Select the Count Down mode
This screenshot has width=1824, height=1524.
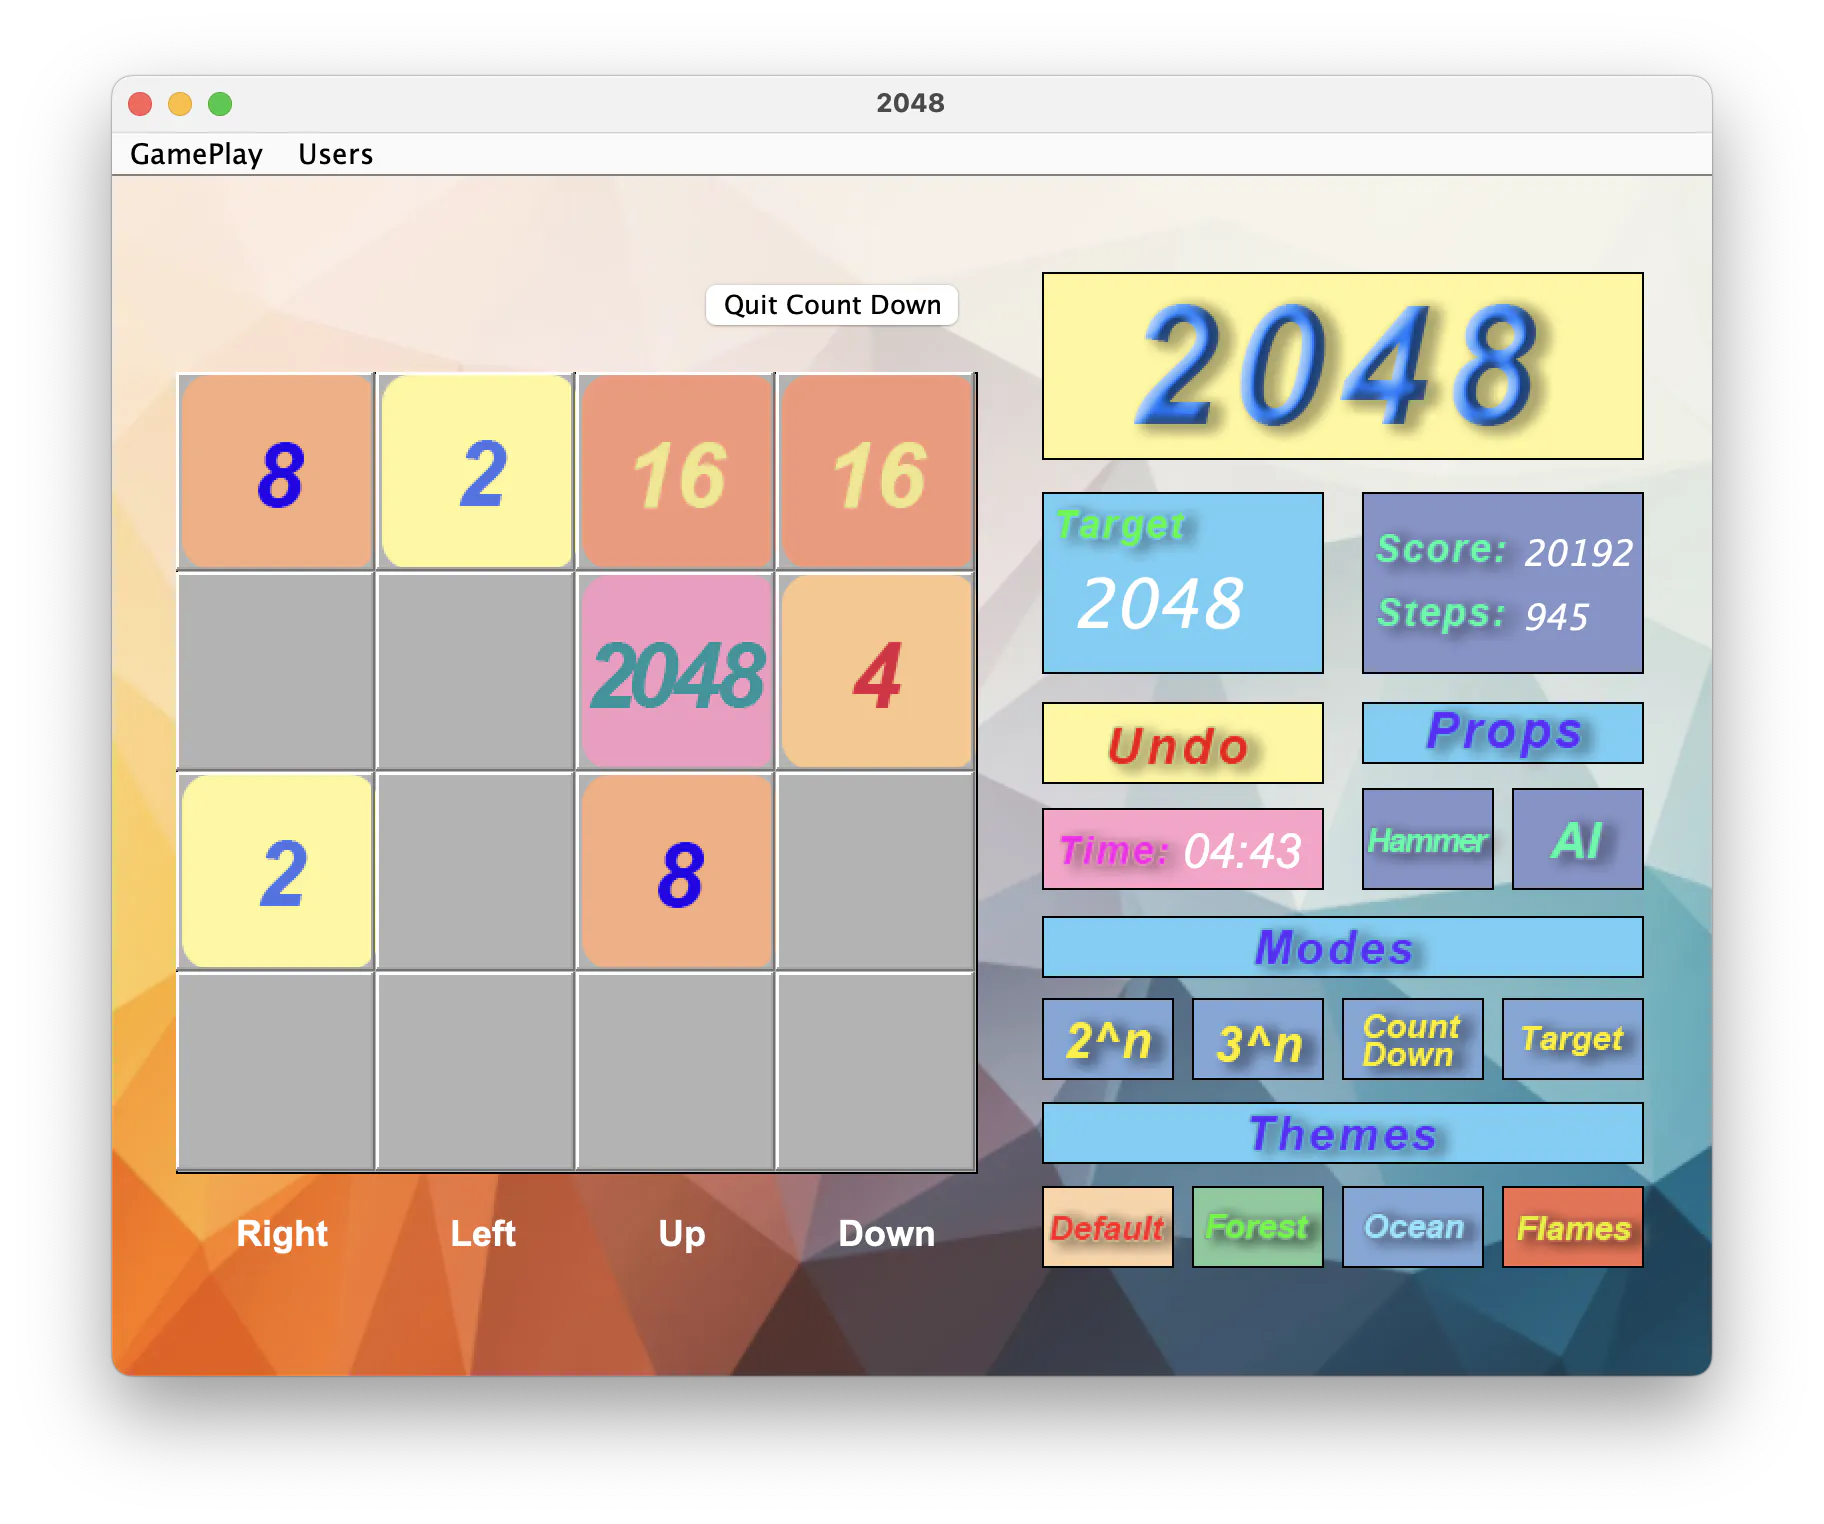(x=1412, y=1039)
